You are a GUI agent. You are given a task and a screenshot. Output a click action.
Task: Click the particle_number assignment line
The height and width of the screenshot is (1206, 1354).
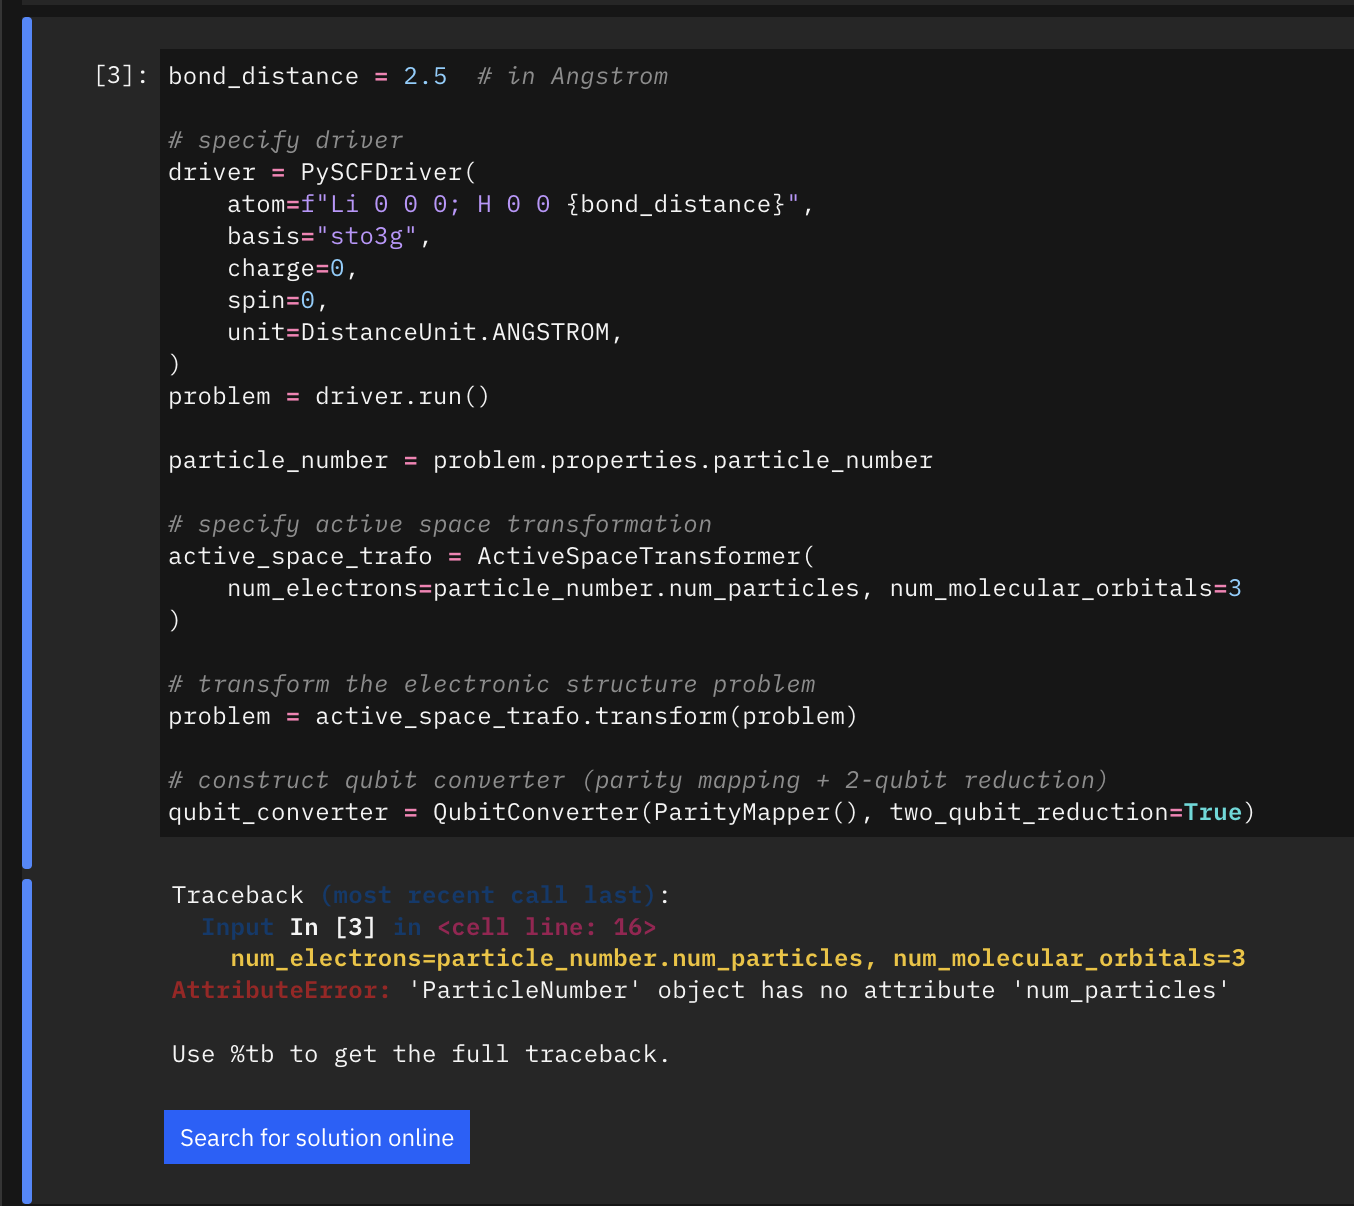point(550,460)
